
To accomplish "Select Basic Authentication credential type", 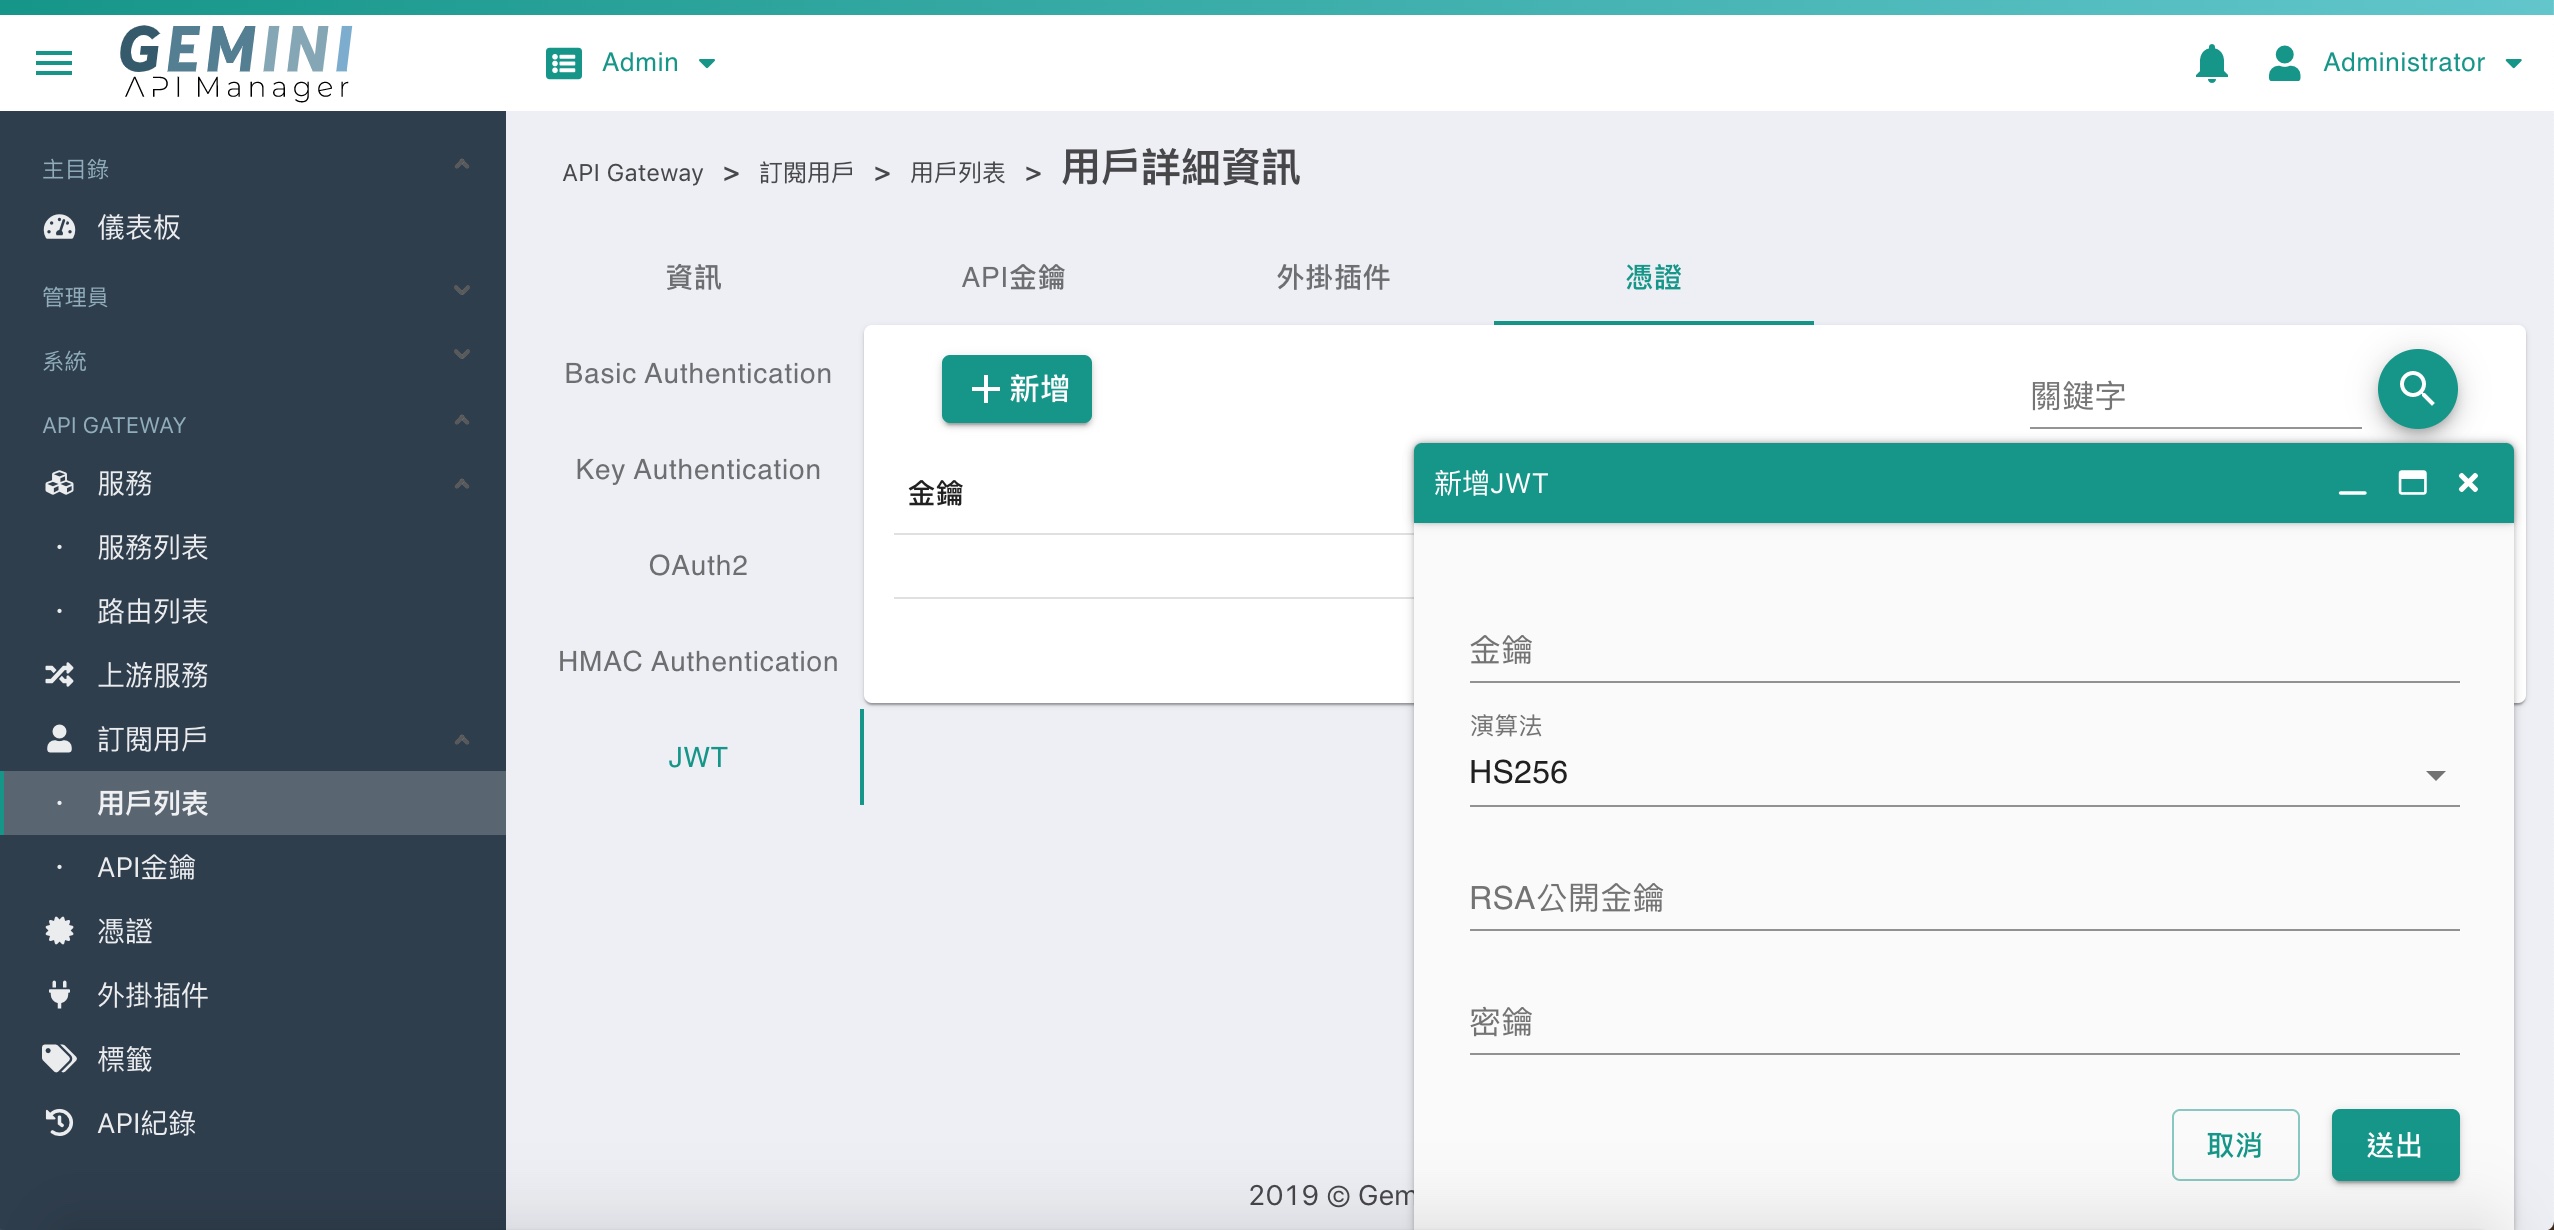I will pos(698,373).
